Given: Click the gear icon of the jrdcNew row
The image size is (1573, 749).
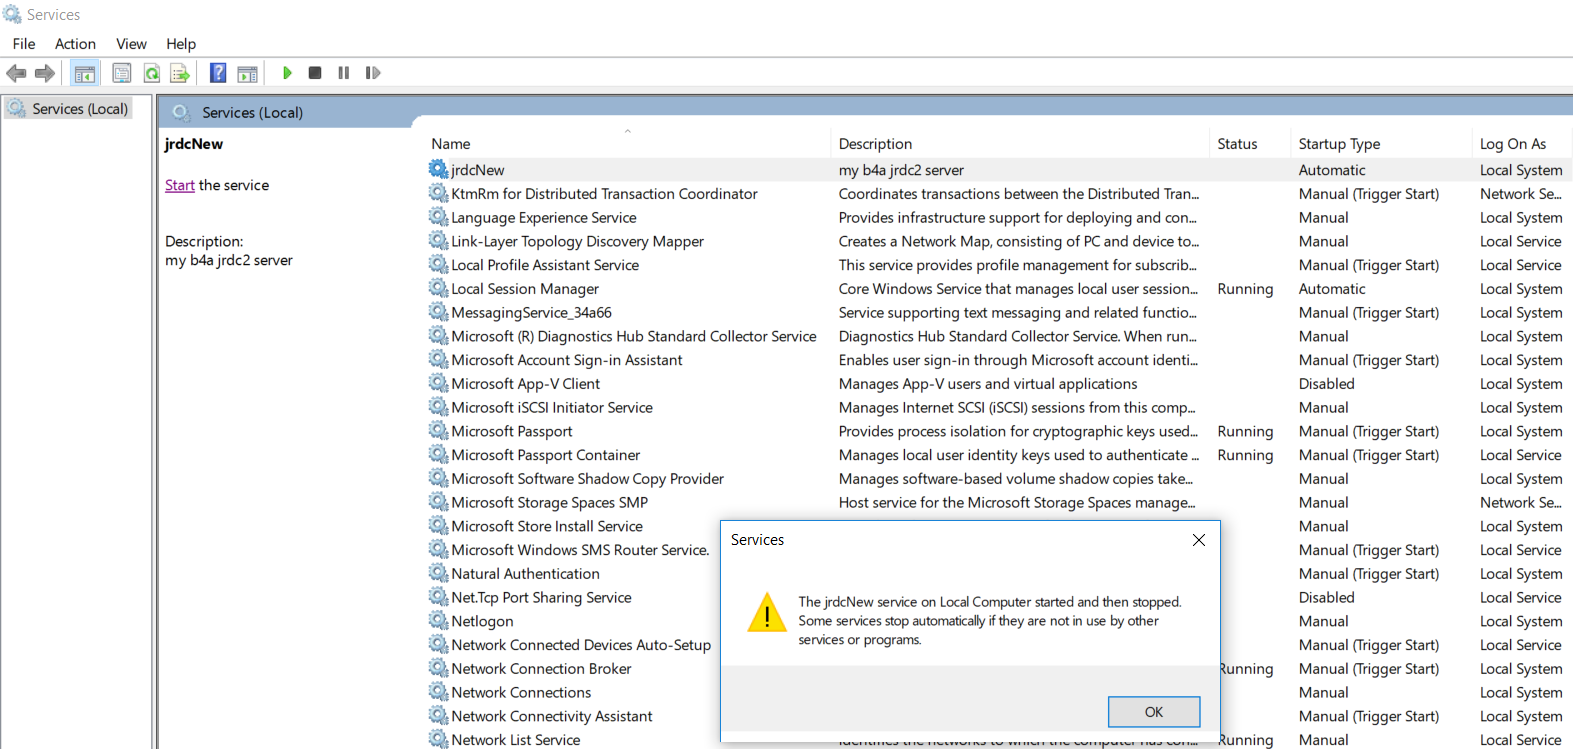Looking at the screenshot, I should (x=438, y=169).
